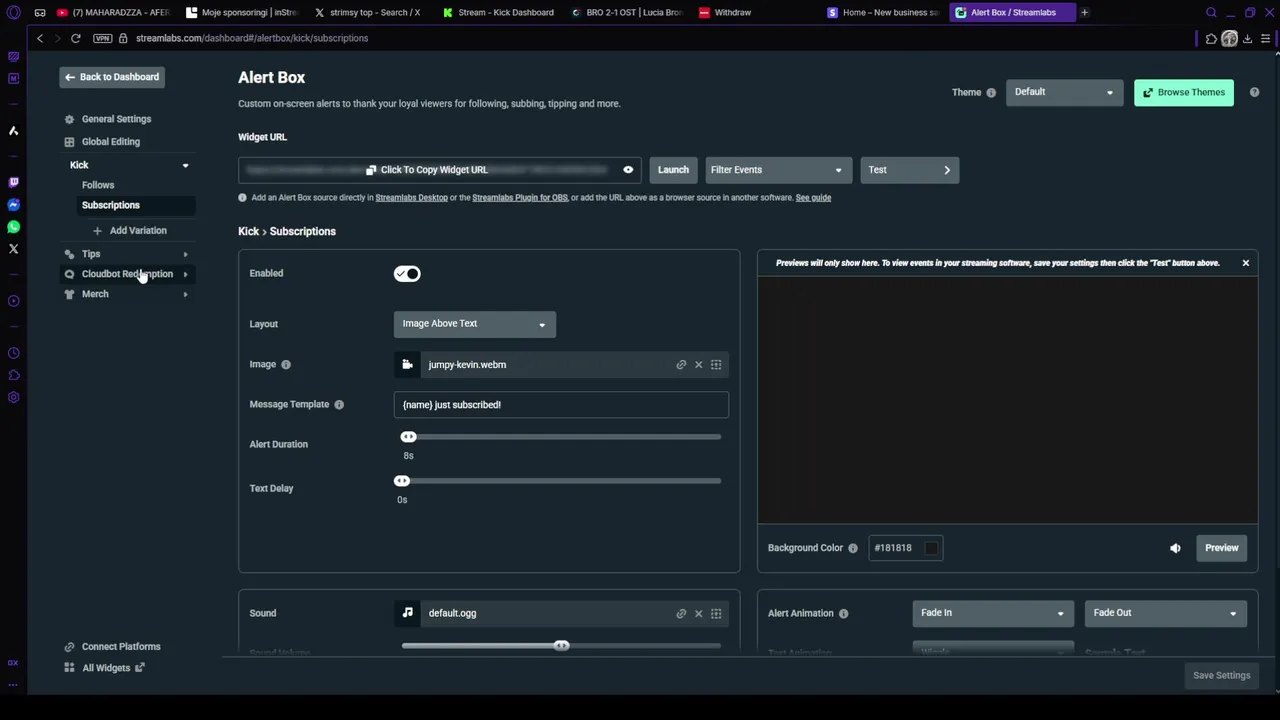This screenshot has height=720, width=1280.
Task: Open Twitch in the Opera sidebar
Action: 13,182
